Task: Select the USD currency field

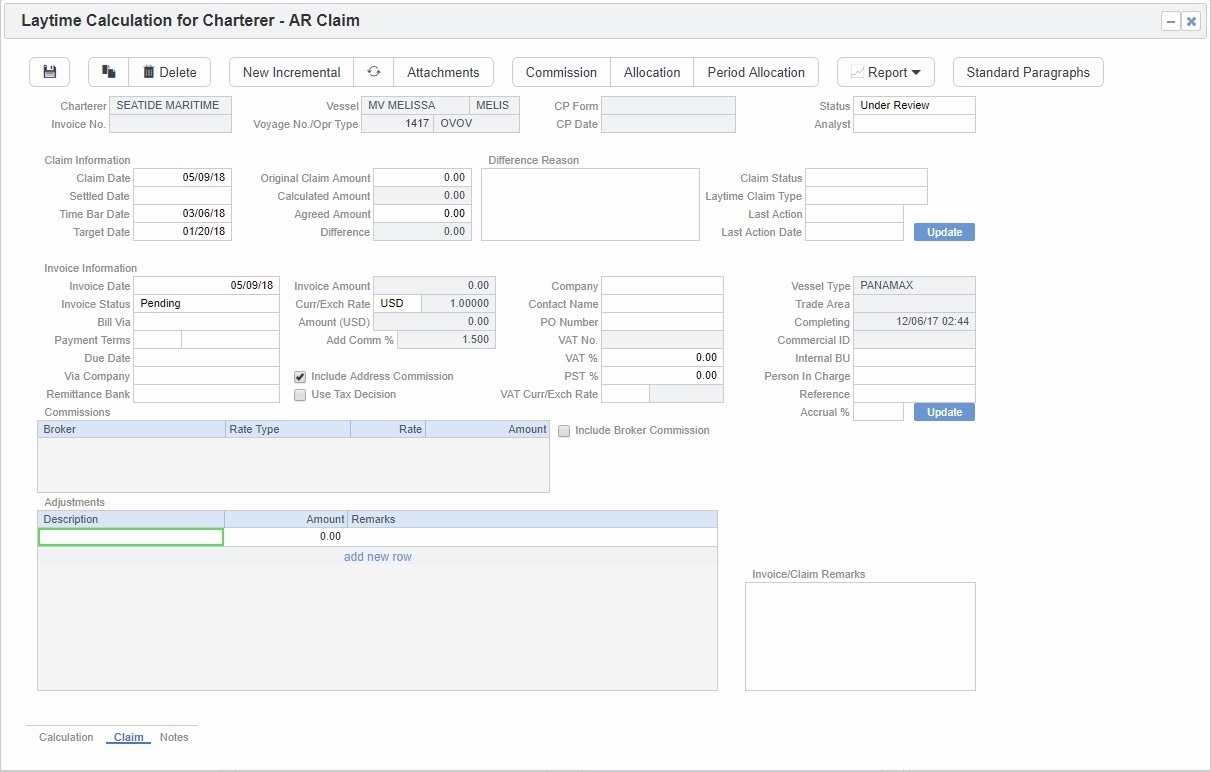Action: tap(397, 304)
